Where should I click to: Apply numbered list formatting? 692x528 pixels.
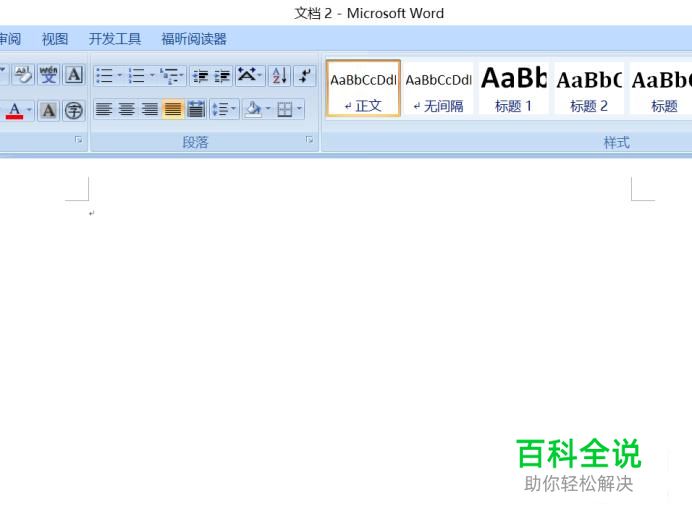[136, 75]
